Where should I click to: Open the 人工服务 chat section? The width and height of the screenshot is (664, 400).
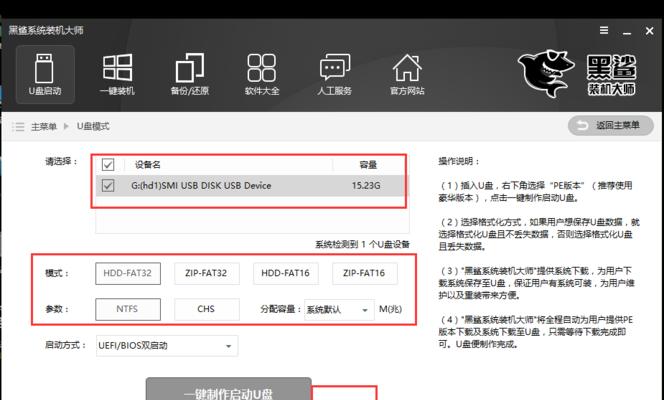335,74
